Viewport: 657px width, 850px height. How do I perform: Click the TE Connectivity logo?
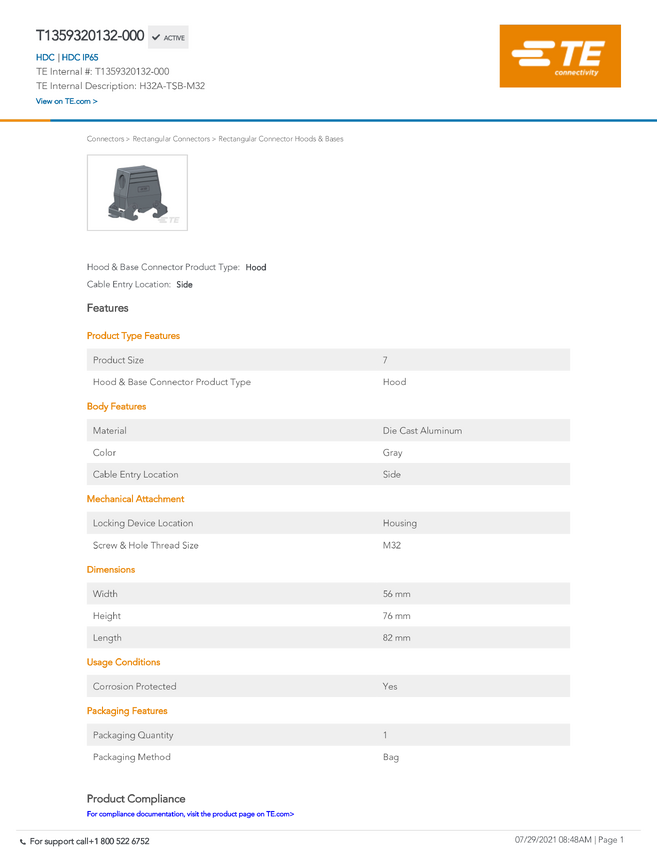(x=560, y=56)
